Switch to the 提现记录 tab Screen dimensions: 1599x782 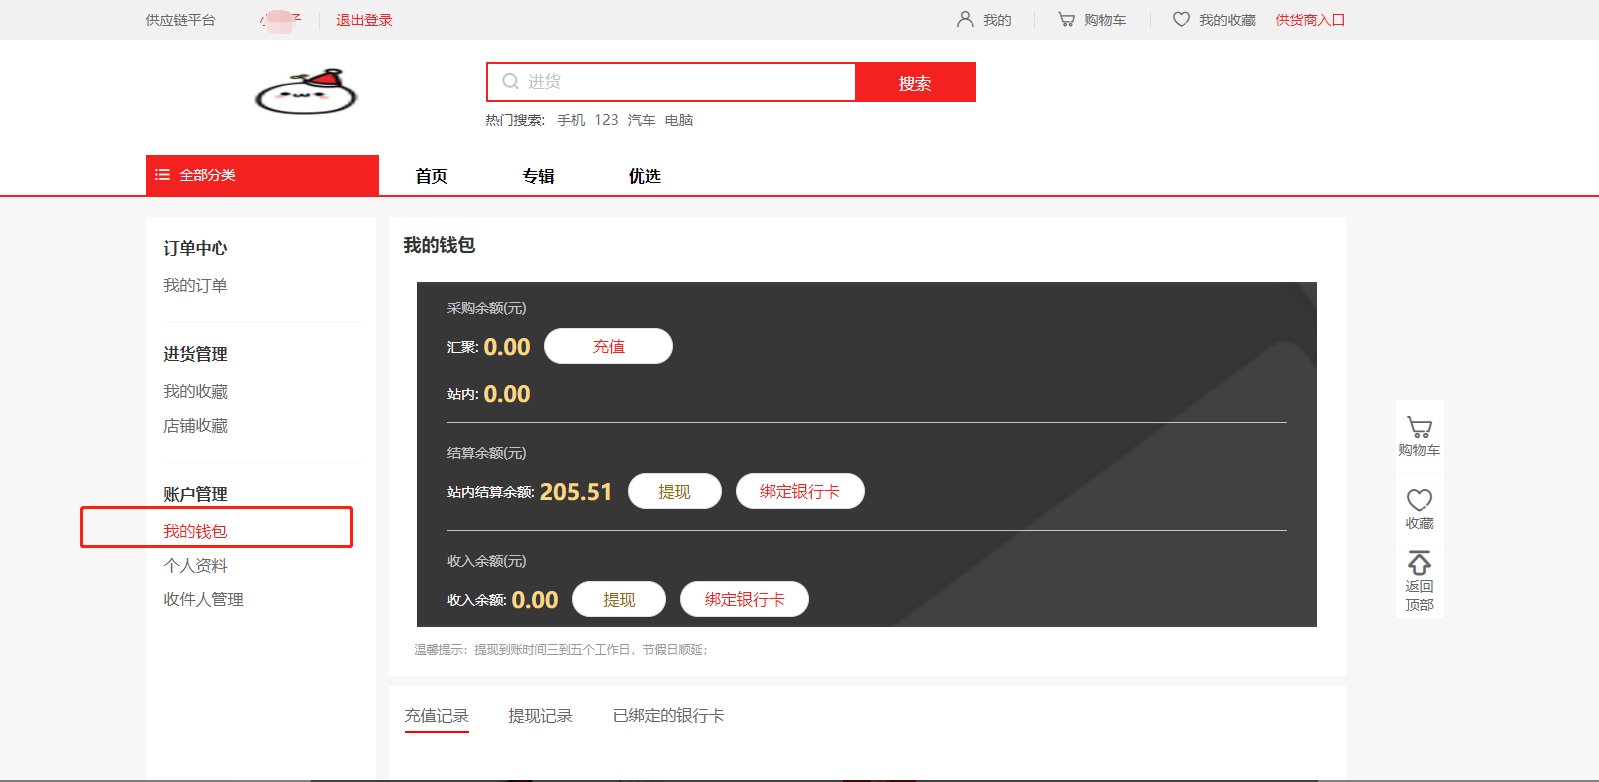[x=540, y=716]
